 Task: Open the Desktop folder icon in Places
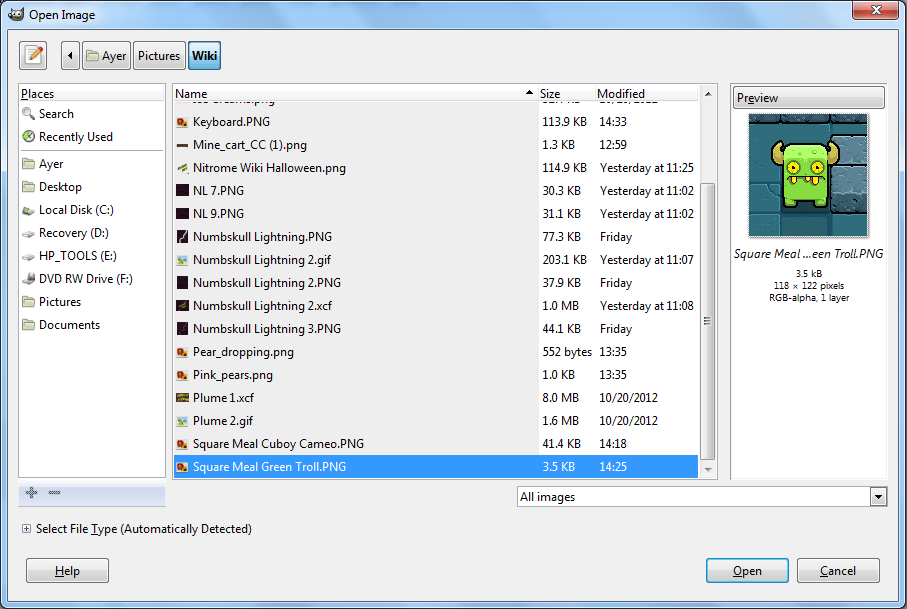coord(28,187)
